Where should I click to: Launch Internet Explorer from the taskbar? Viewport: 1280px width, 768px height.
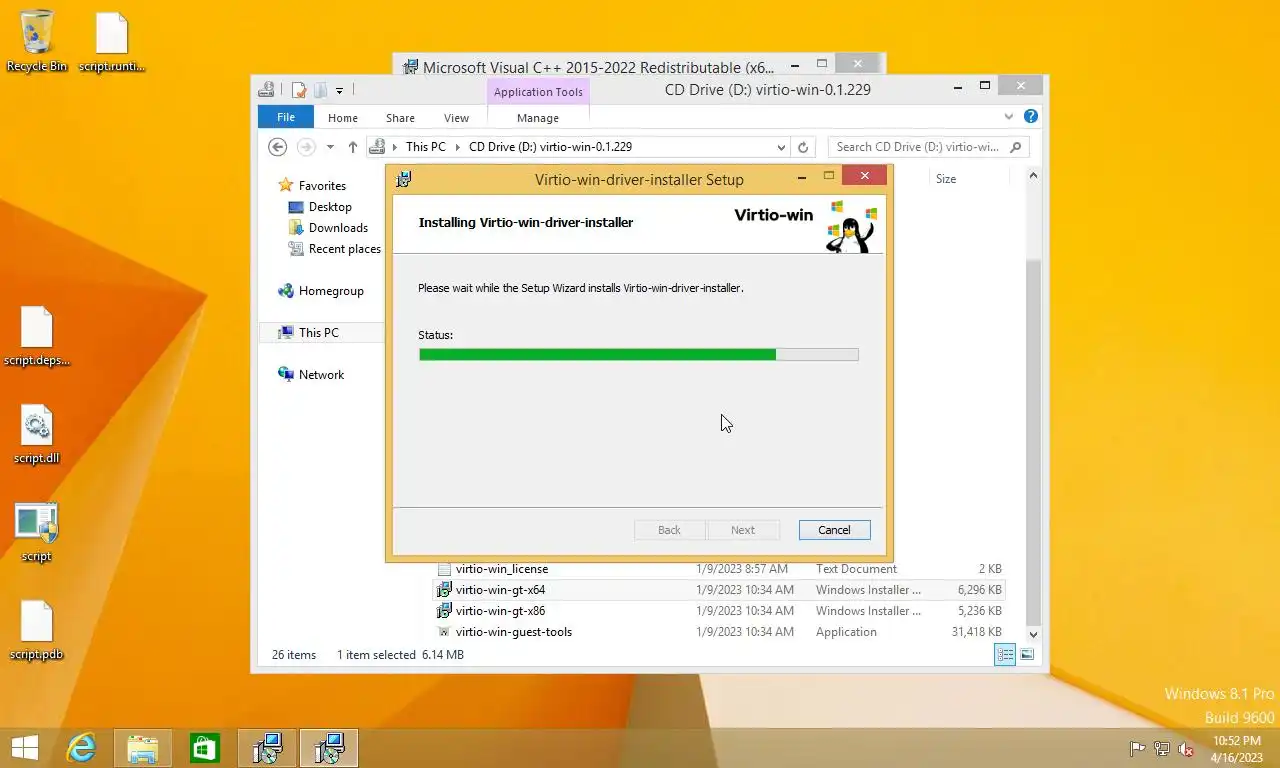click(81, 748)
